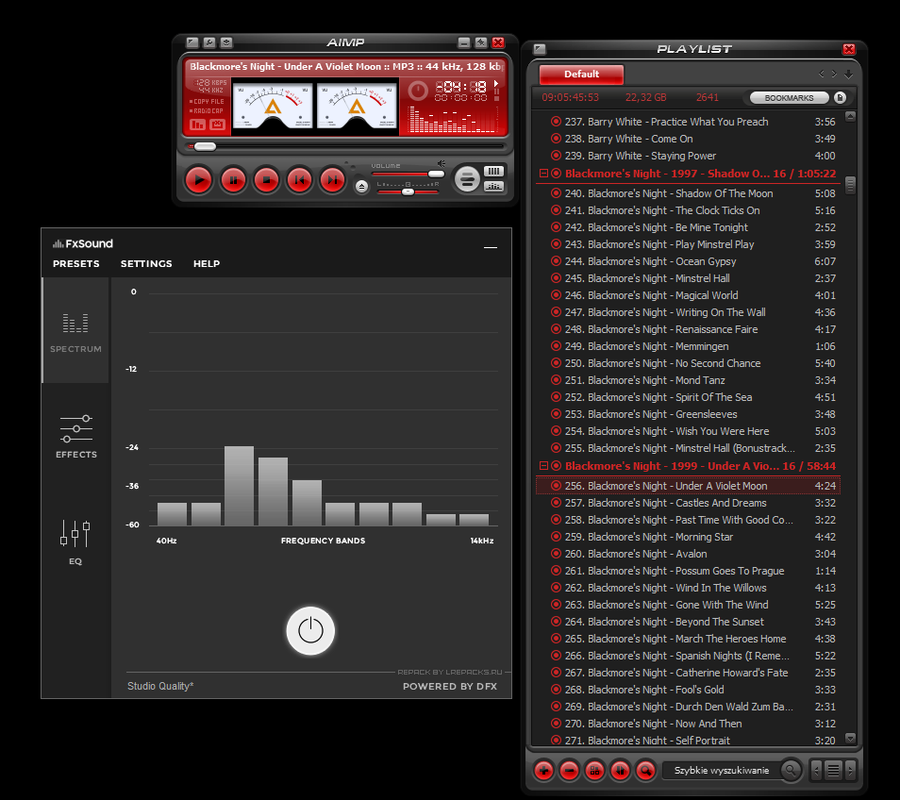Image resolution: width=900 pixels, height=800 pixels.
Task: Collapse the Blackmore's Night 1999 album group
Action: [543, 465]
